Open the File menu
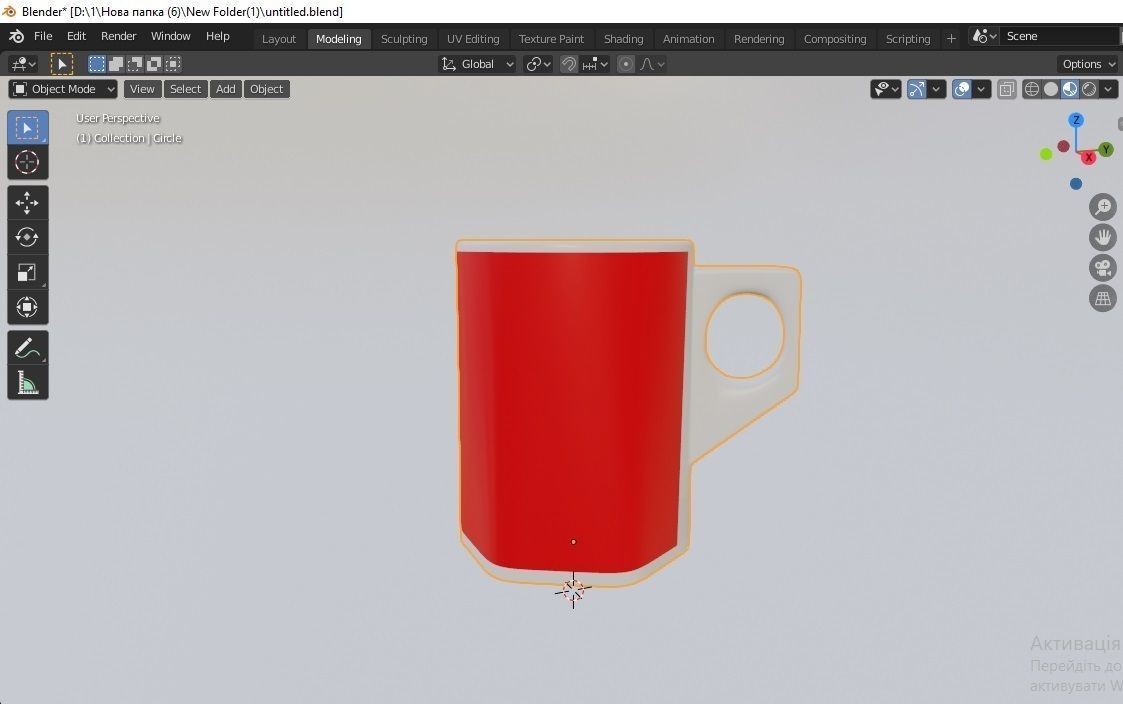Screen dimensions: 1123x704 click(43, 36)
